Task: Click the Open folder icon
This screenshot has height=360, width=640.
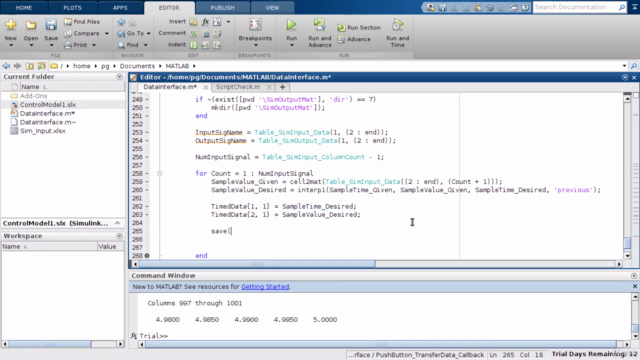Action: click(31, 25)
